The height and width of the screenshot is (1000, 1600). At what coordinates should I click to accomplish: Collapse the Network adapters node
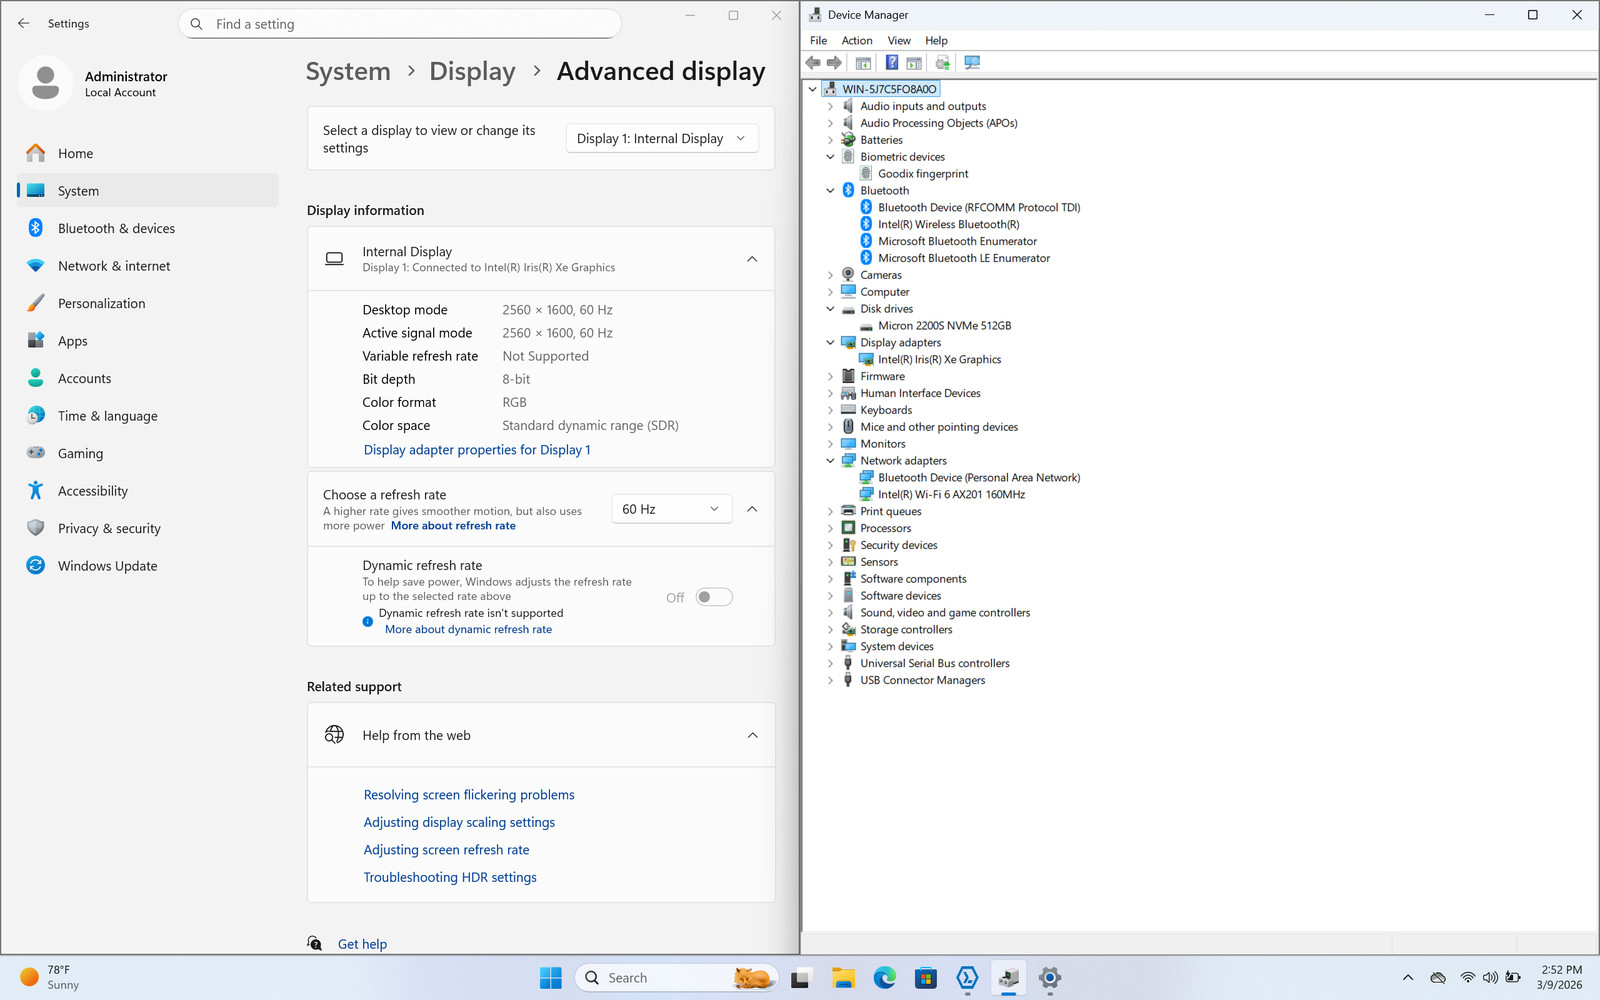(830, 461)
